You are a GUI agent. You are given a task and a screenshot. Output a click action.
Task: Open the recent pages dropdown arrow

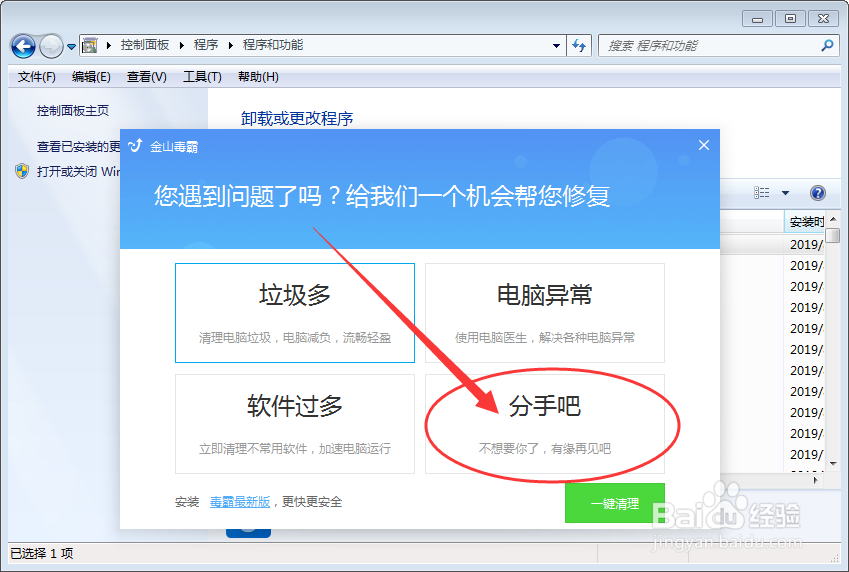point(71,47)
